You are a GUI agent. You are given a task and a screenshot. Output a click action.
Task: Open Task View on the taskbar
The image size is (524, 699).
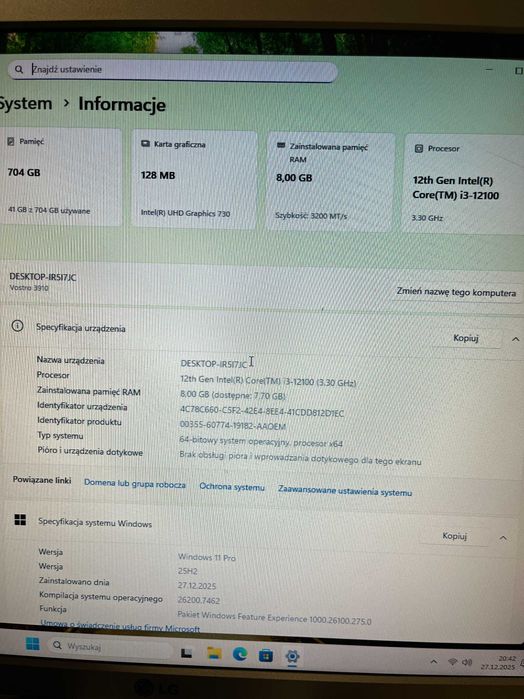(186, 654)
